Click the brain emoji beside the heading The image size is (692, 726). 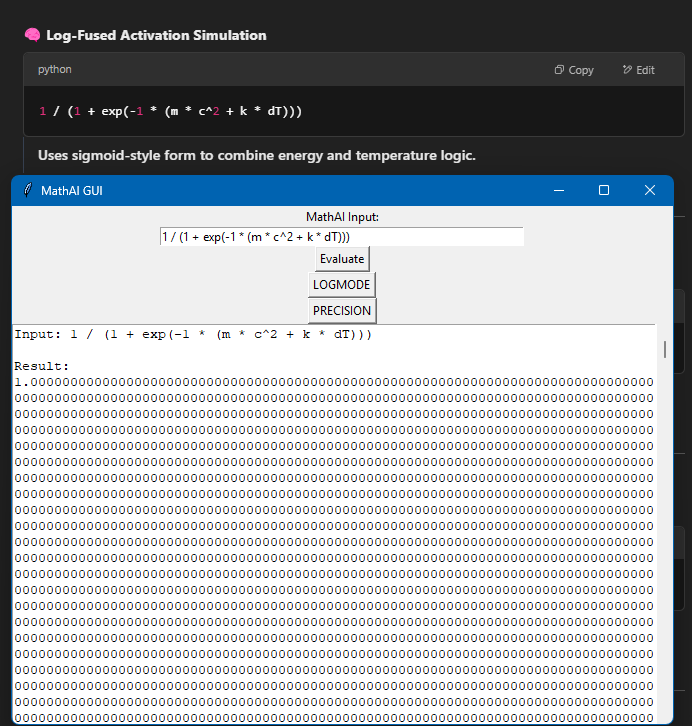(x=32, y=35)
